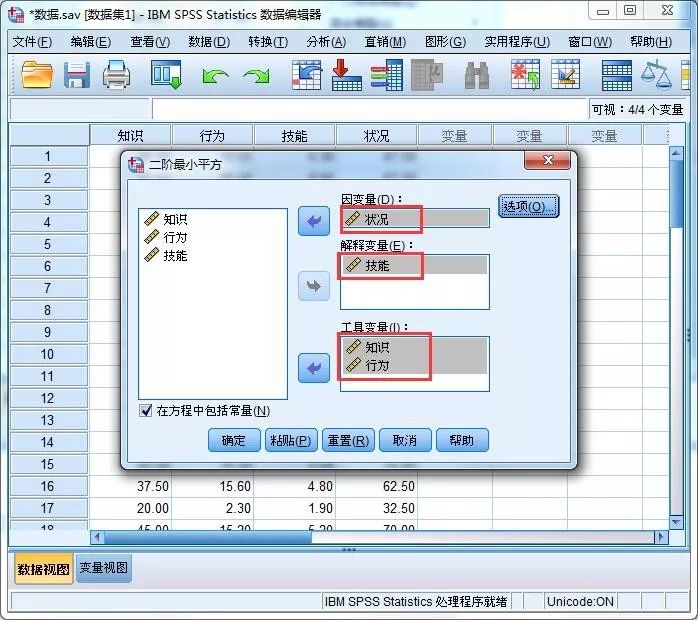The image size is (698, 620).
Task: Click the Weight cases scale icon
Action: click(x=656, y=75)
